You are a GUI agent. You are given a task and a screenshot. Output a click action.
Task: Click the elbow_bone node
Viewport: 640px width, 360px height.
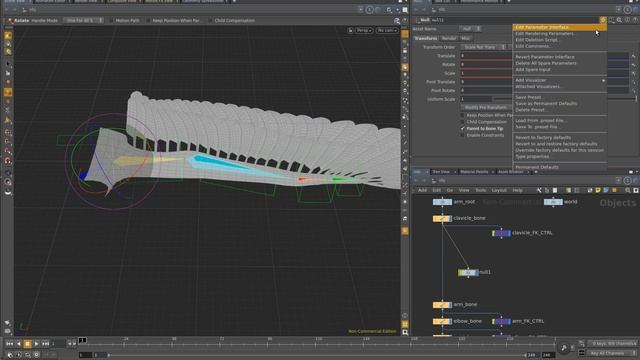442,322
